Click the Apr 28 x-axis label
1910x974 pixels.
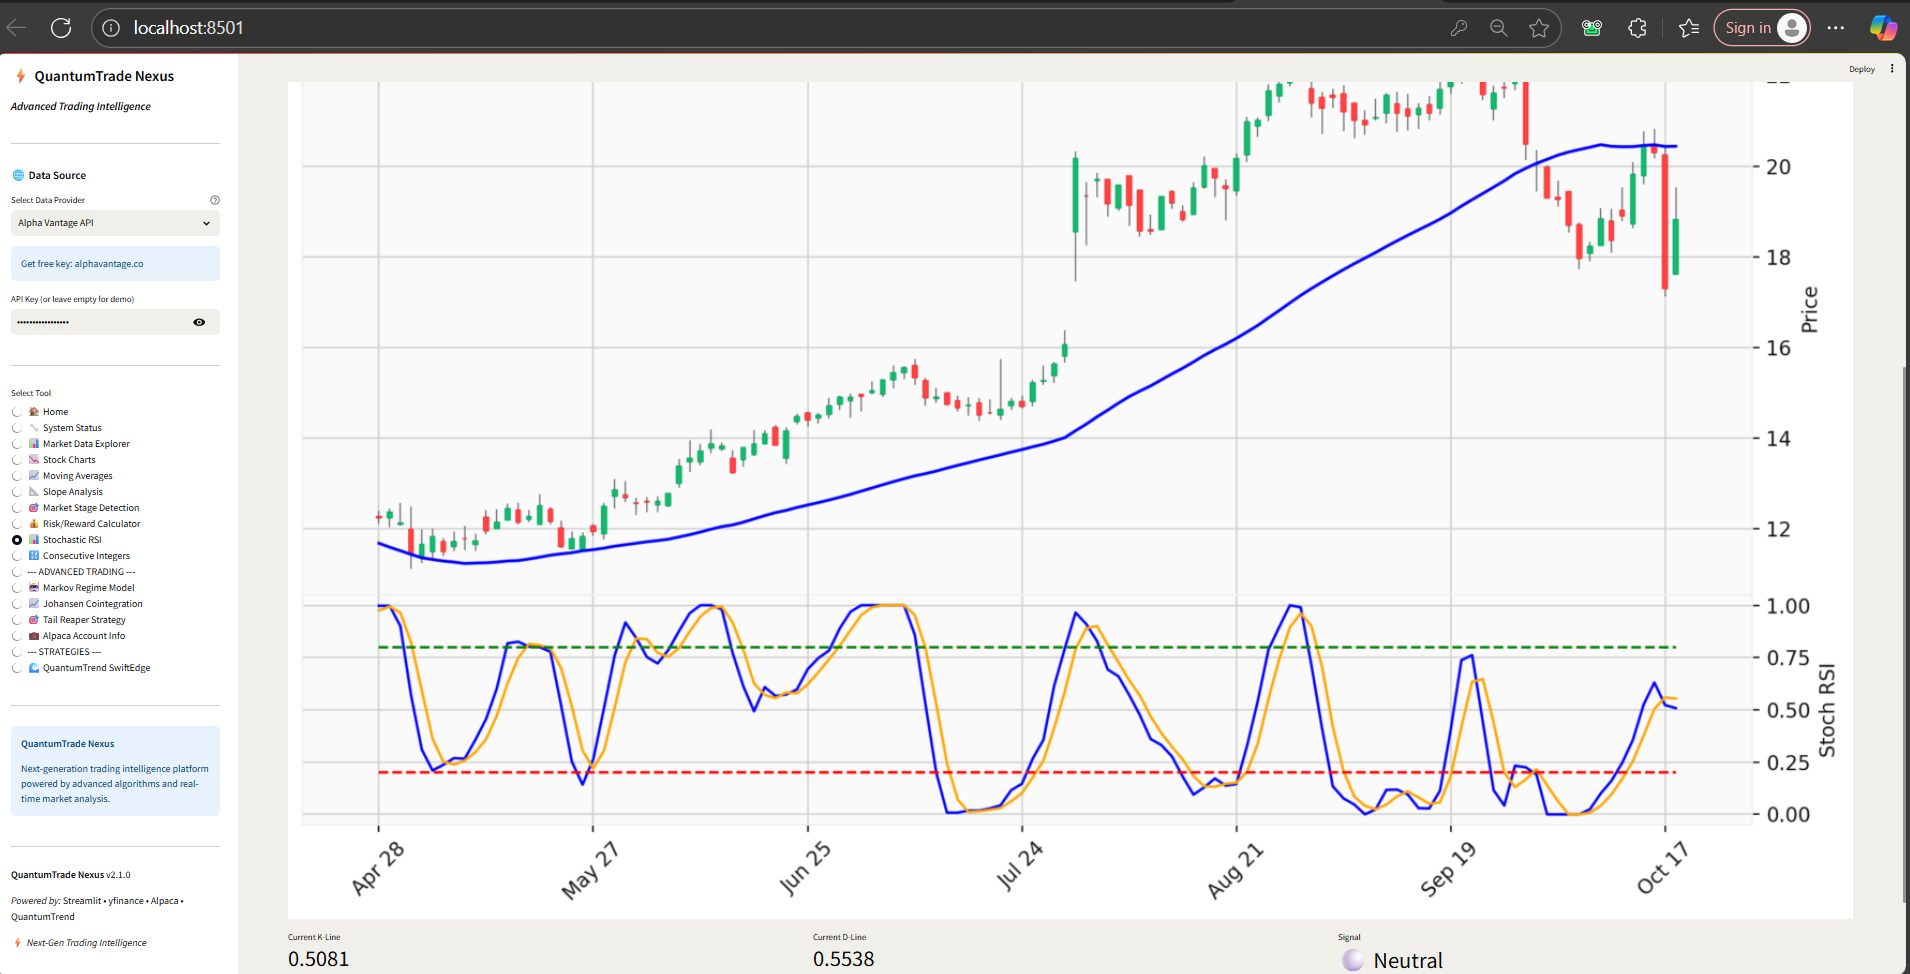pyautogui.click(x=377, y=868)
